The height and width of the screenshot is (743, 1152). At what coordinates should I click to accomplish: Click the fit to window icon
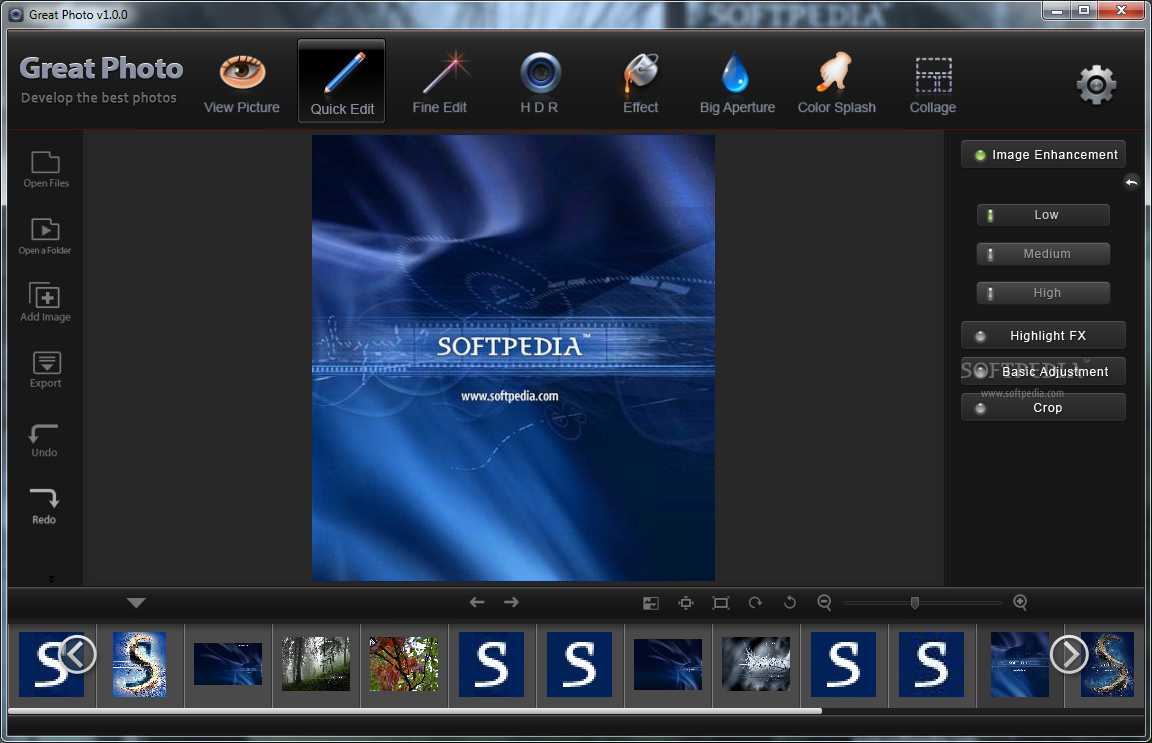685,603
